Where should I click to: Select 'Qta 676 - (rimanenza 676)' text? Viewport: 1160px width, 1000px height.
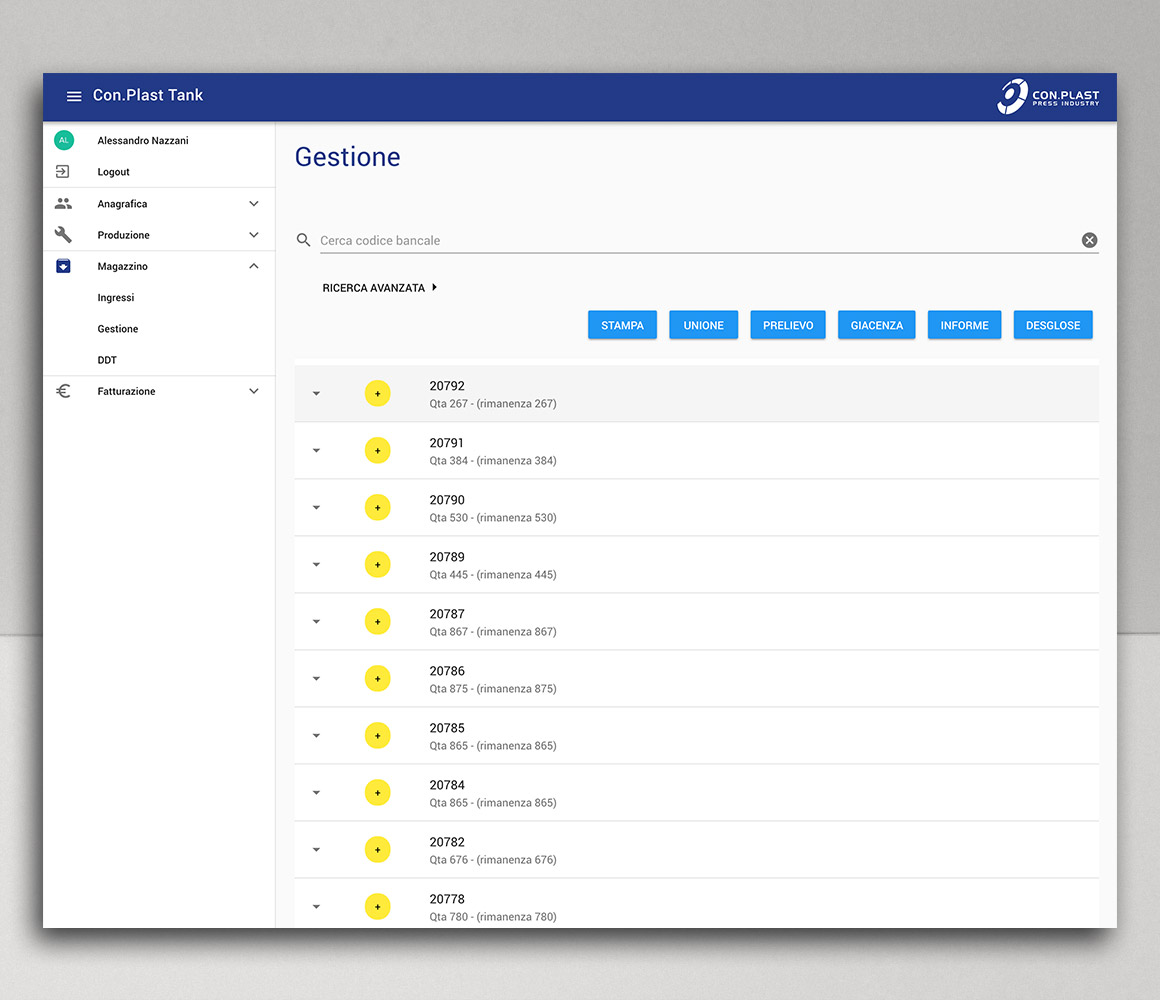tap(493, 859)
